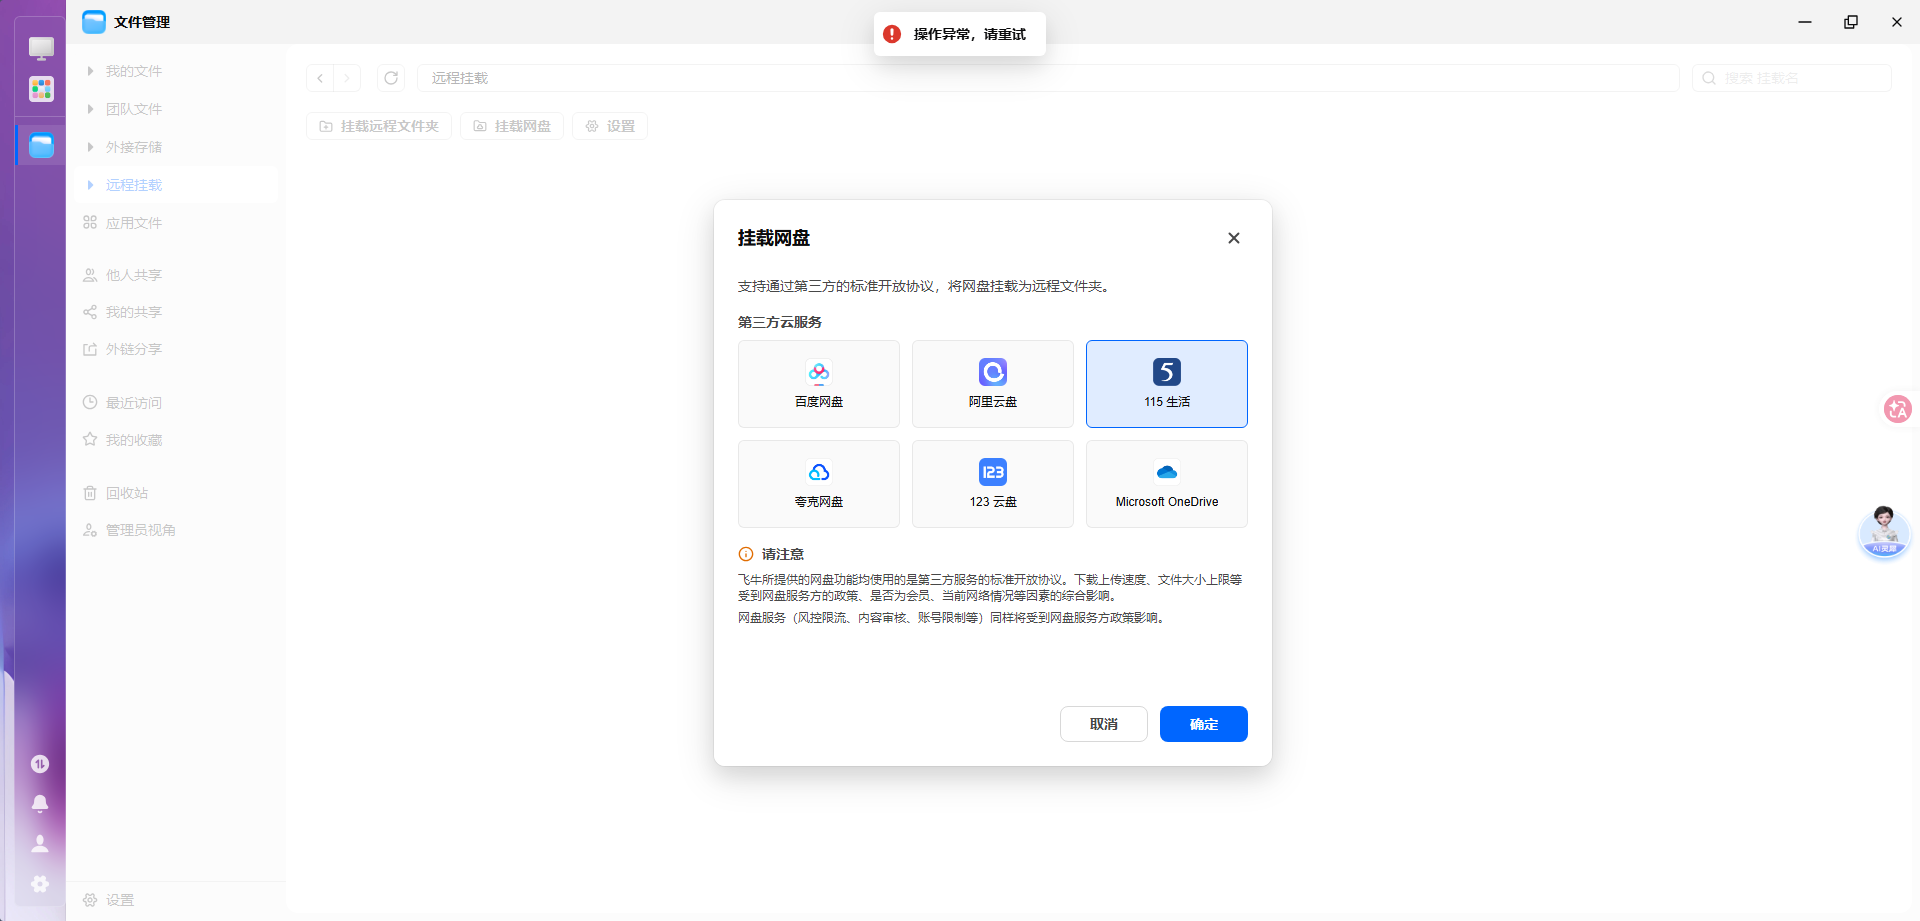The height and width of the screenshot is (921, 1920).
Task: Open the task status icon in dock
Action: [40, 764]
